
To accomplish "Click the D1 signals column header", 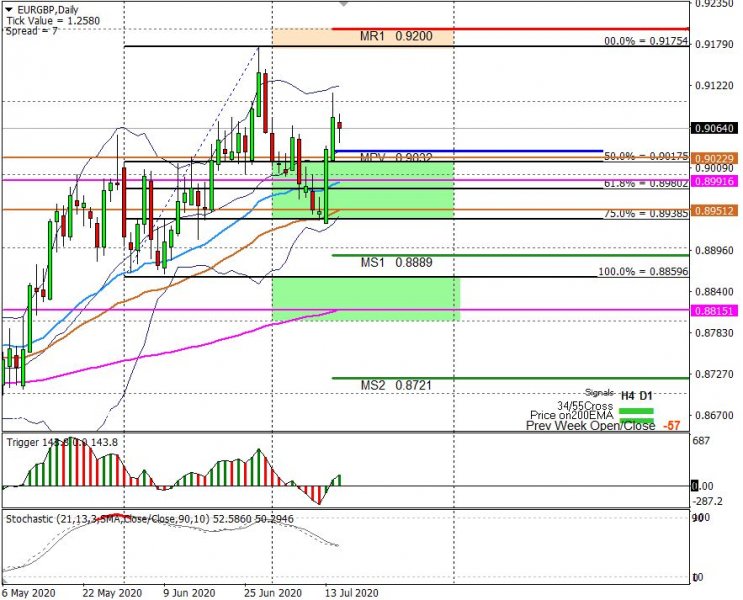I will (x=647, y=395).
